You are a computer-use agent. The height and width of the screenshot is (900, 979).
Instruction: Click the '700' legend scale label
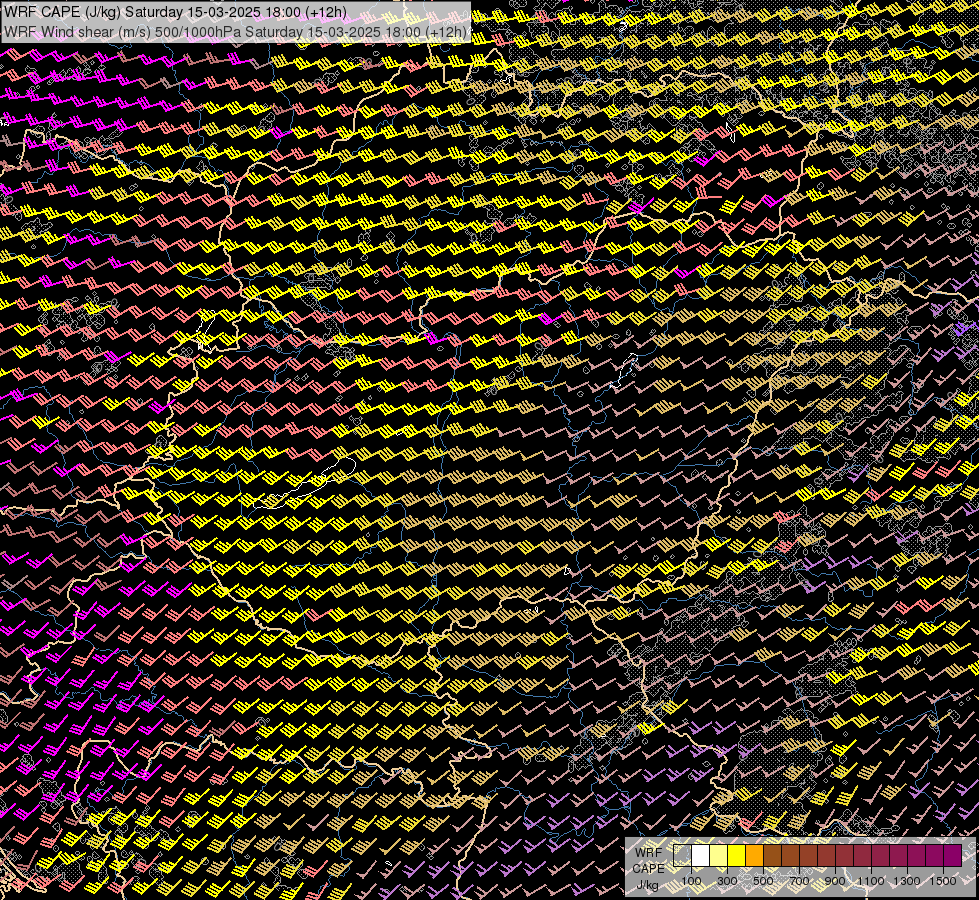pos(799,881)
